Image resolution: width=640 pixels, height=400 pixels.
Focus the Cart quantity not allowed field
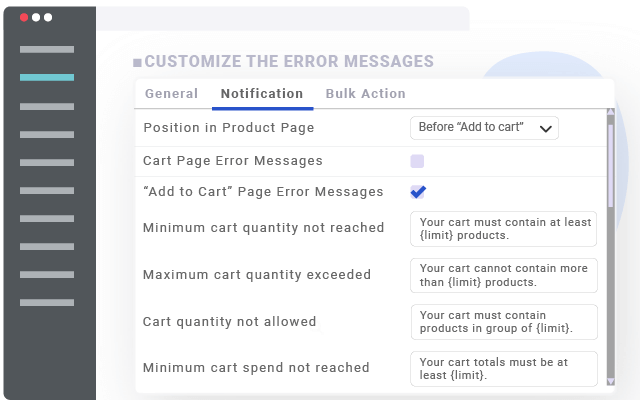pyautogui.click(x=503, y=322)
